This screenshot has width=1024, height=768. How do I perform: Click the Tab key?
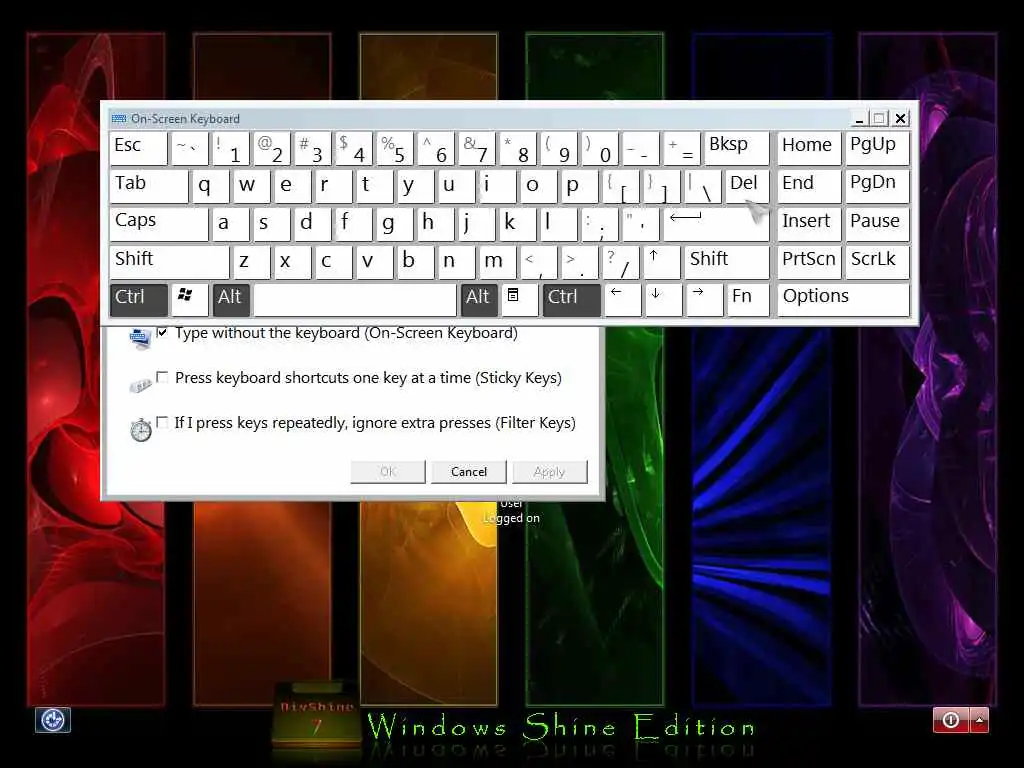point(149,186)
